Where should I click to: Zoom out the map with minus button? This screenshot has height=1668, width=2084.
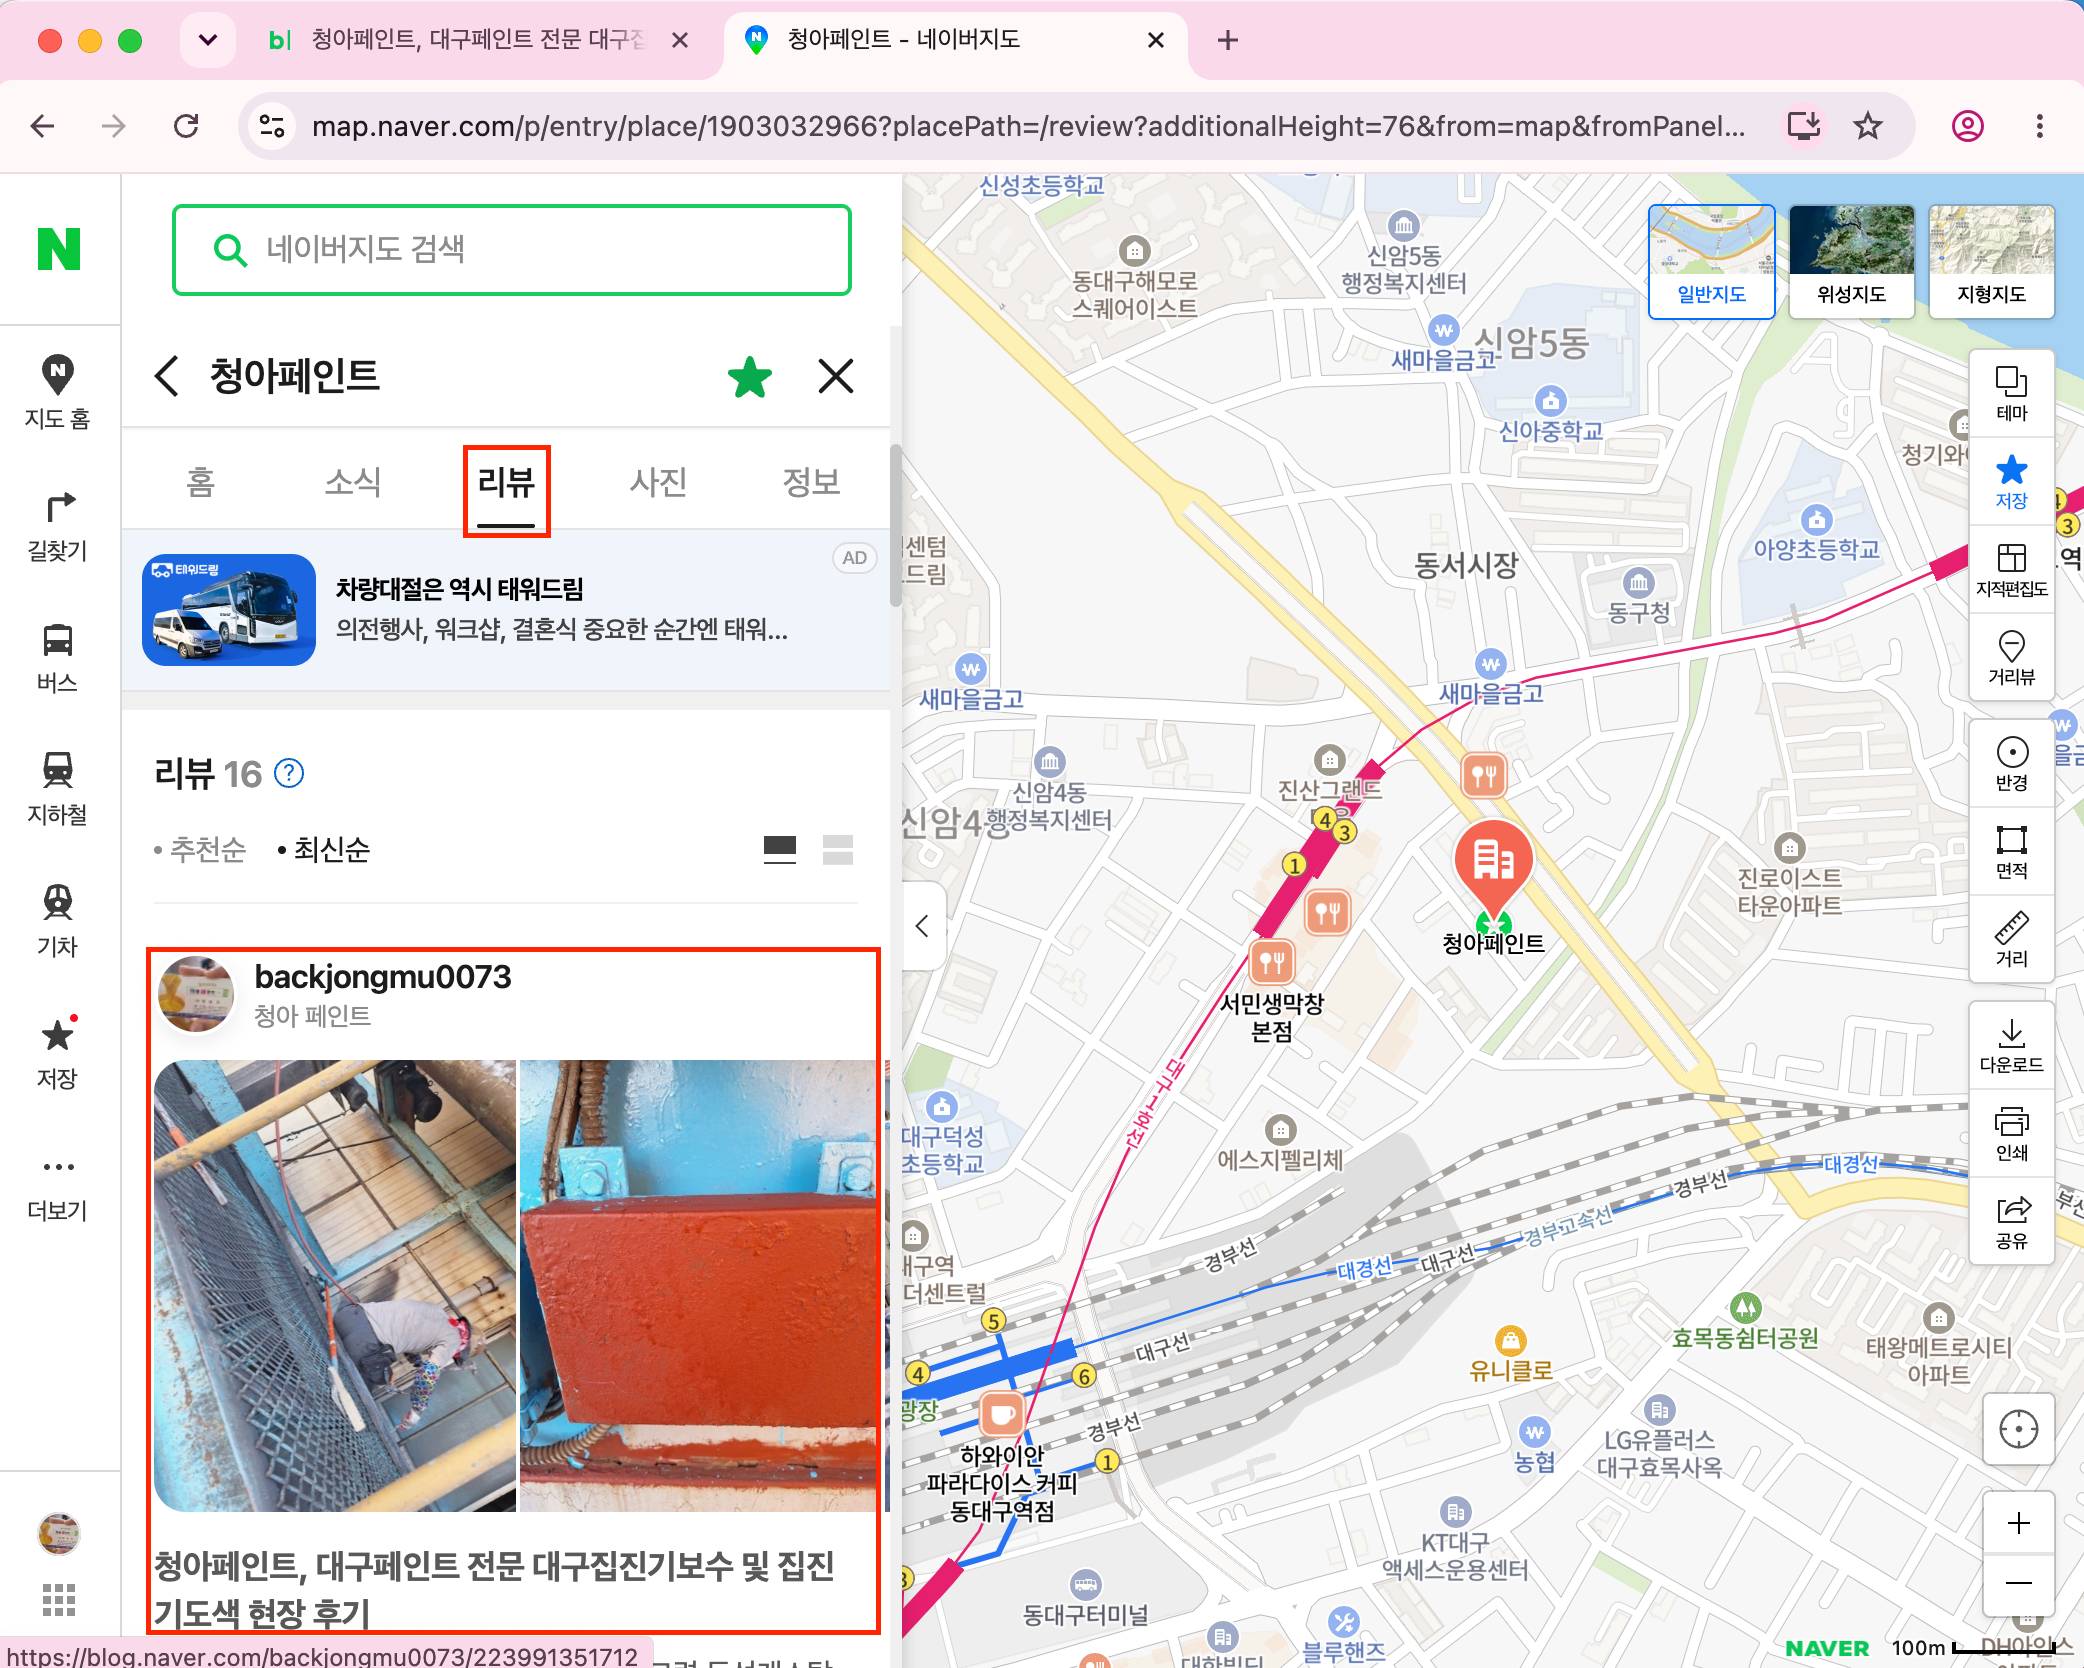point(2018,1583)
